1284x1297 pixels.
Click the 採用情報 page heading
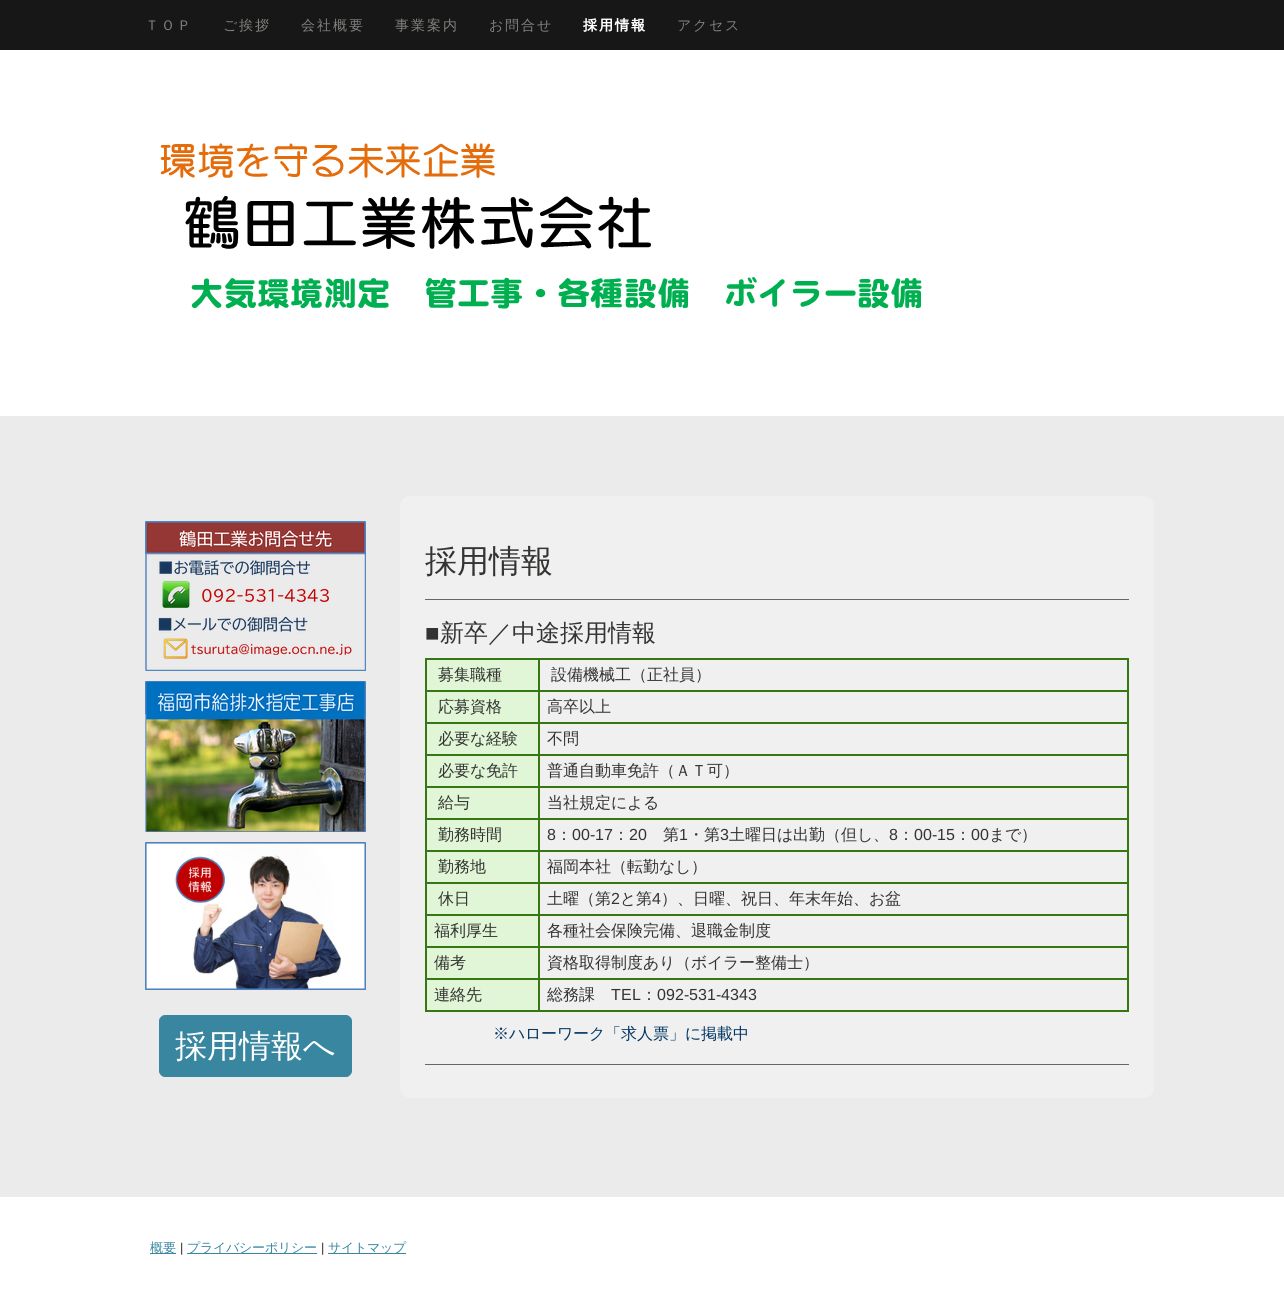point(488,561)
